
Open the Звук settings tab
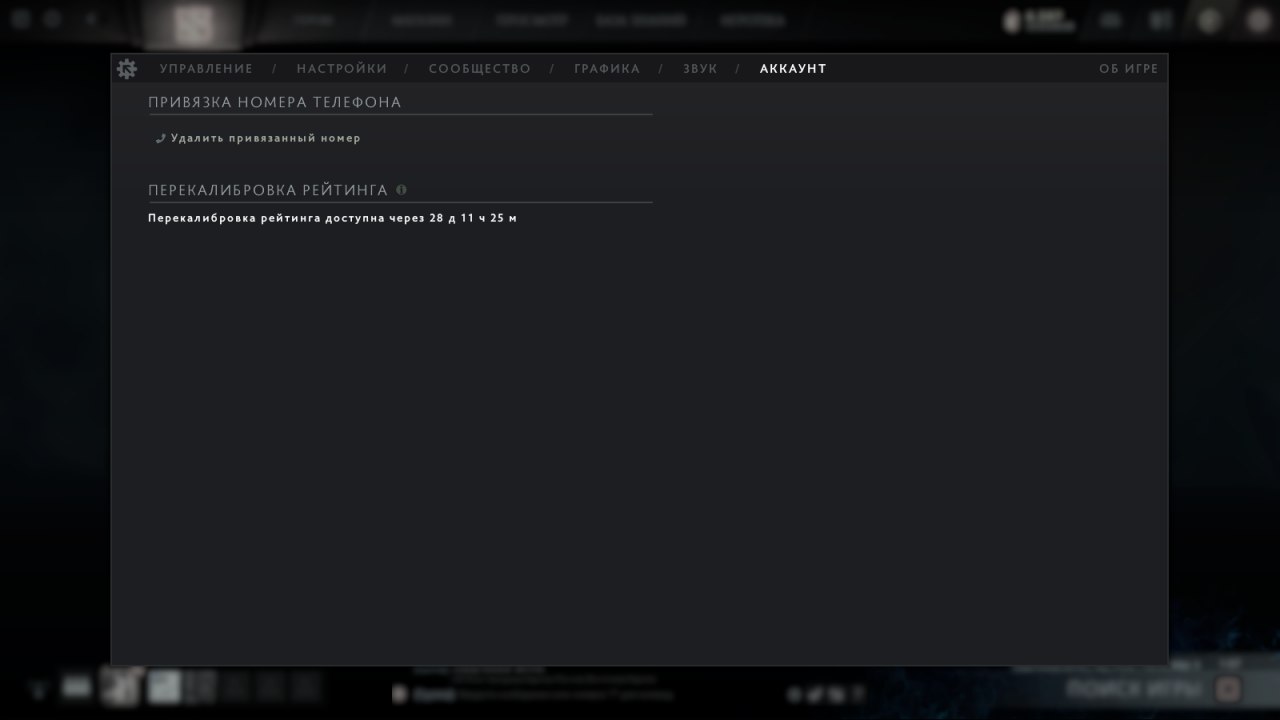pyautogui.click(x=700, y=69)
